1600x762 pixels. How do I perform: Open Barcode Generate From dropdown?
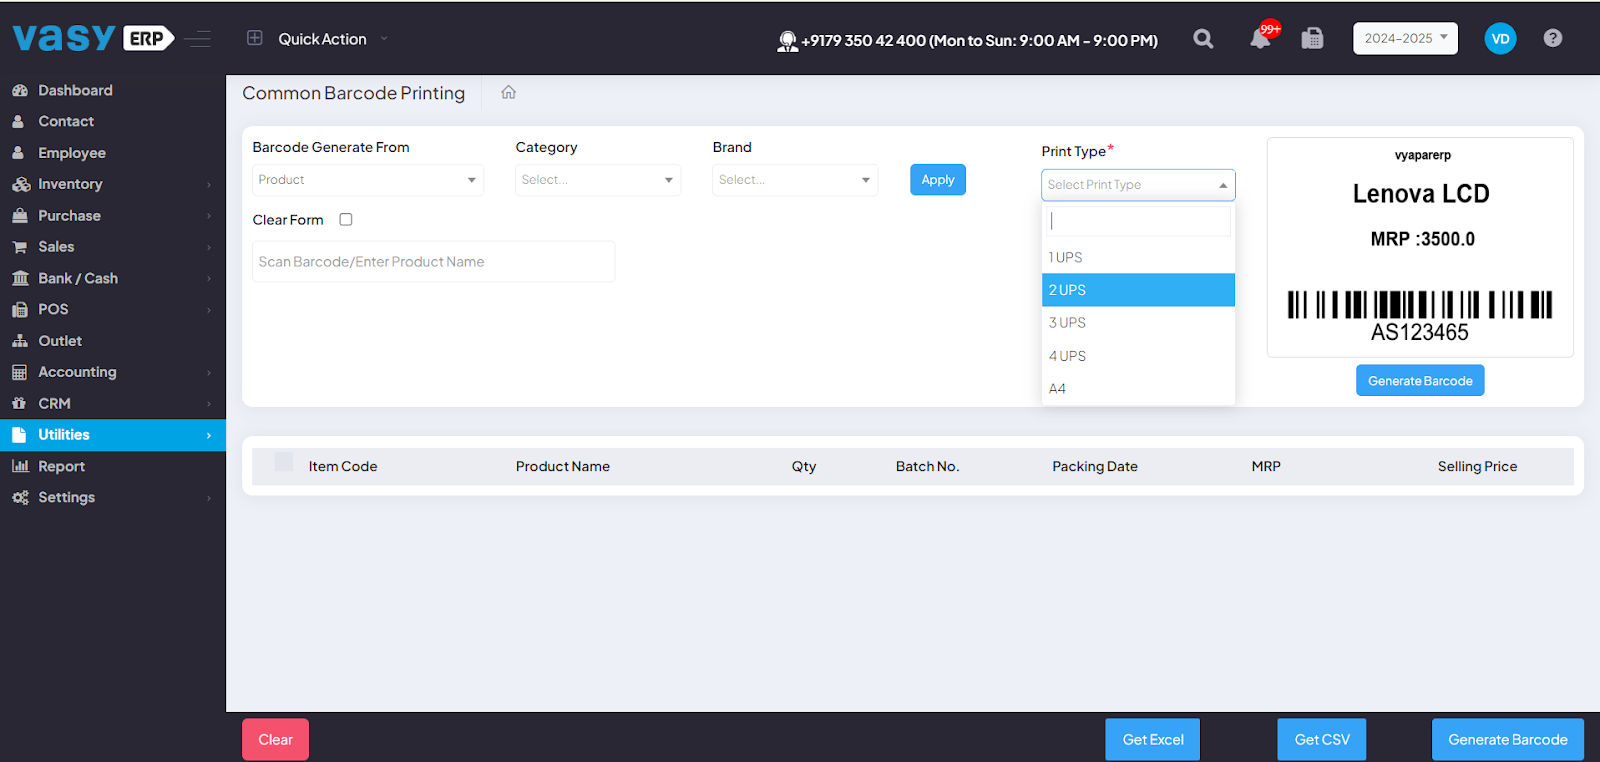368,180
